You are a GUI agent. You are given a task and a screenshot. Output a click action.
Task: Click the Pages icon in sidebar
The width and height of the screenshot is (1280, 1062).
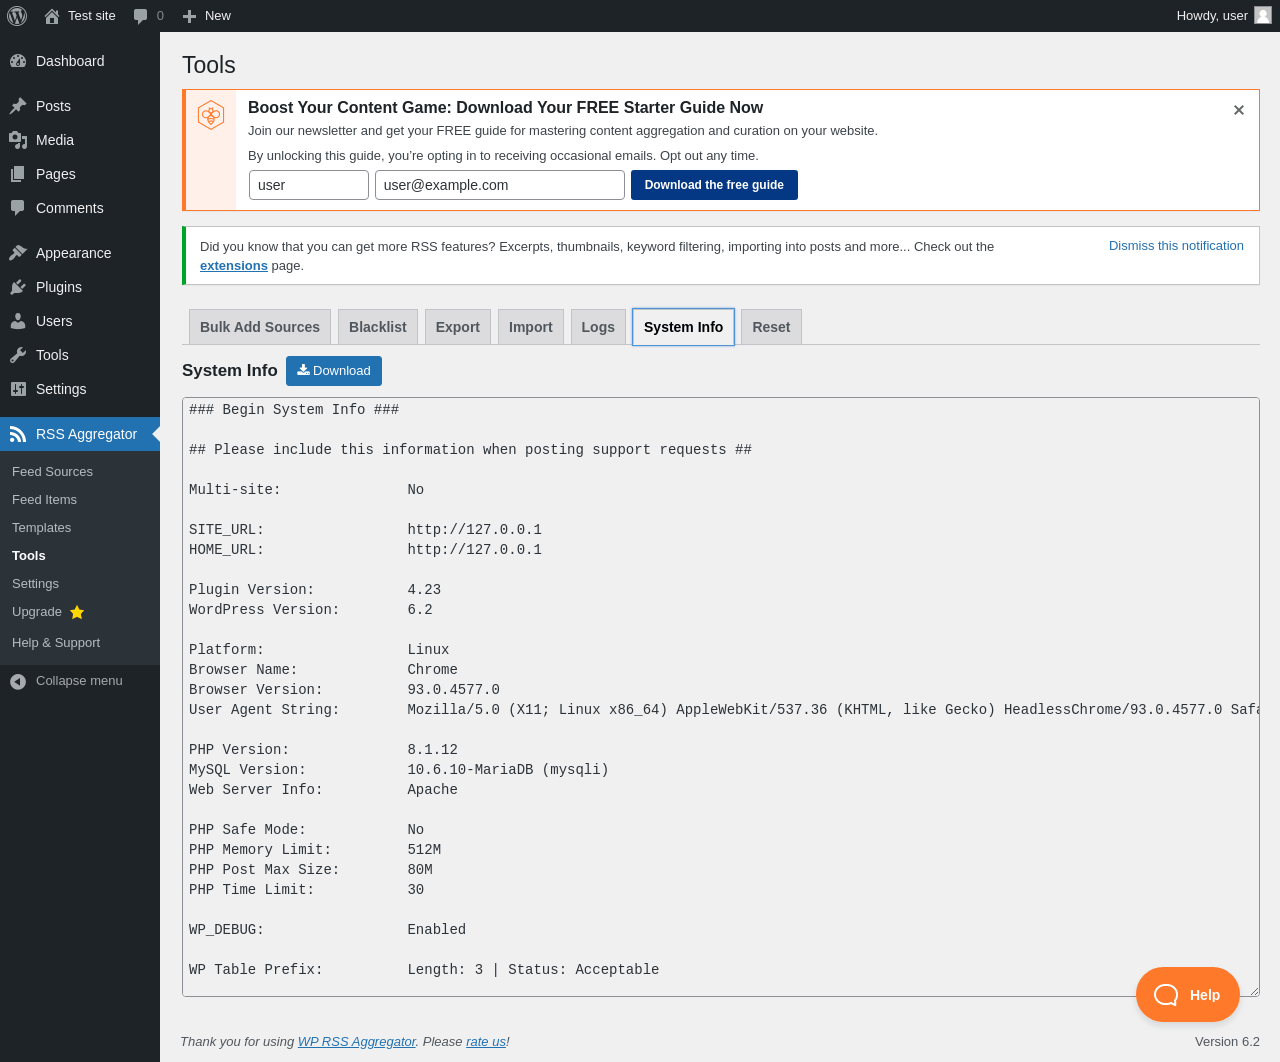pyautogui.click(x=18, y=174)
